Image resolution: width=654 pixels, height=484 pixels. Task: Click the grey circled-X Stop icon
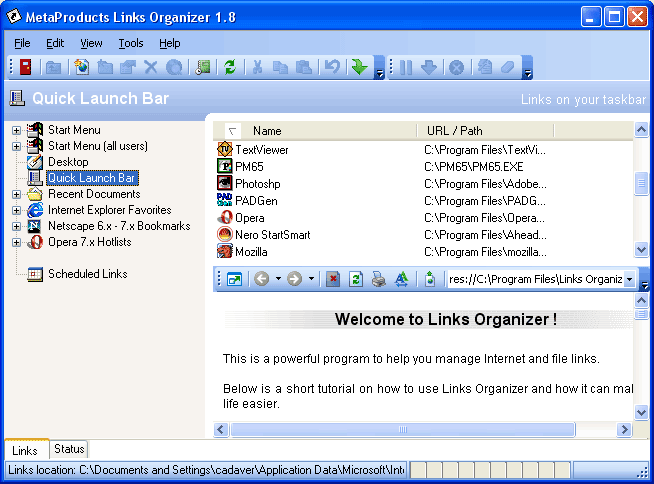pyautogui.click(x=457, y=67)
